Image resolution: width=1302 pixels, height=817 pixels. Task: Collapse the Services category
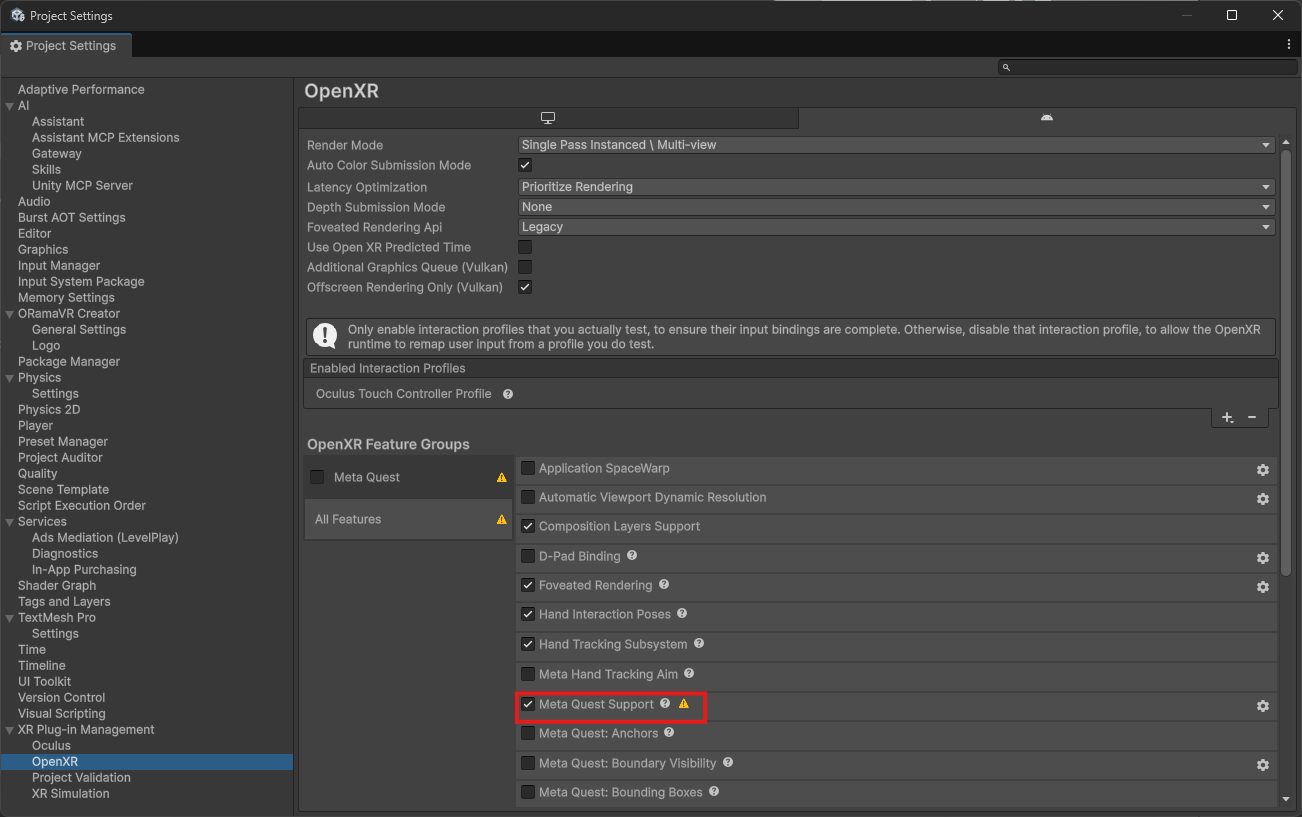pyautogui.click(x=10, y=522)
